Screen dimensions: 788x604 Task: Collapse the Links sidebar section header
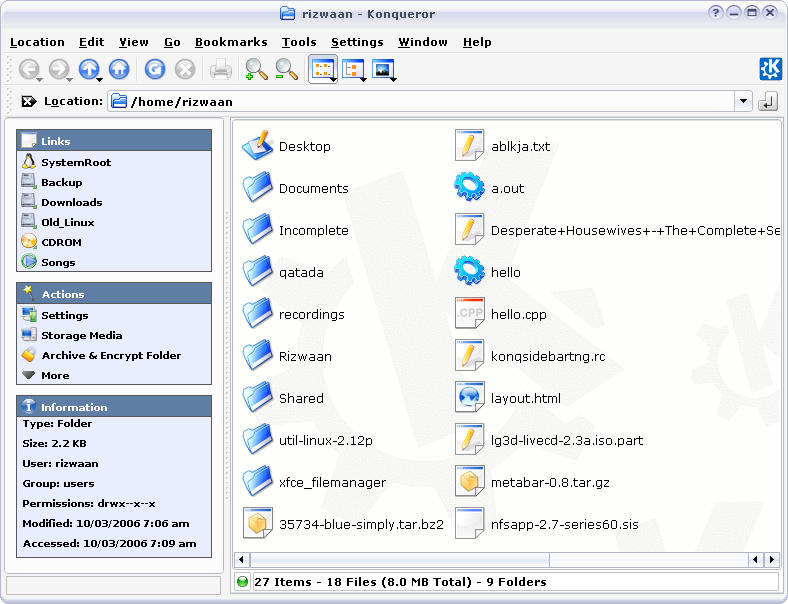pos(114,141)
